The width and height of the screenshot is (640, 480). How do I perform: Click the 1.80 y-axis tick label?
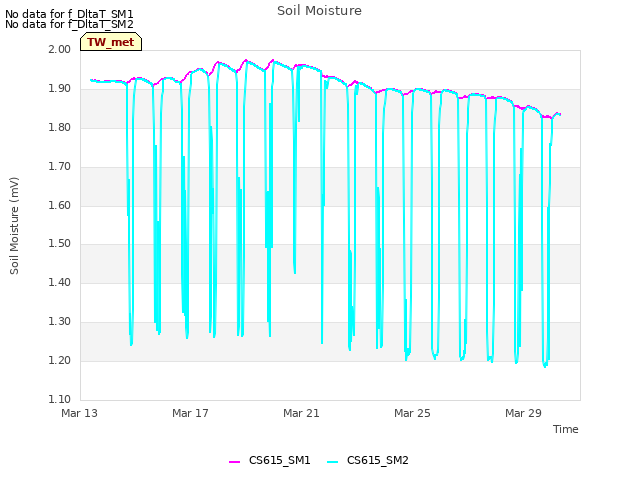60,127
